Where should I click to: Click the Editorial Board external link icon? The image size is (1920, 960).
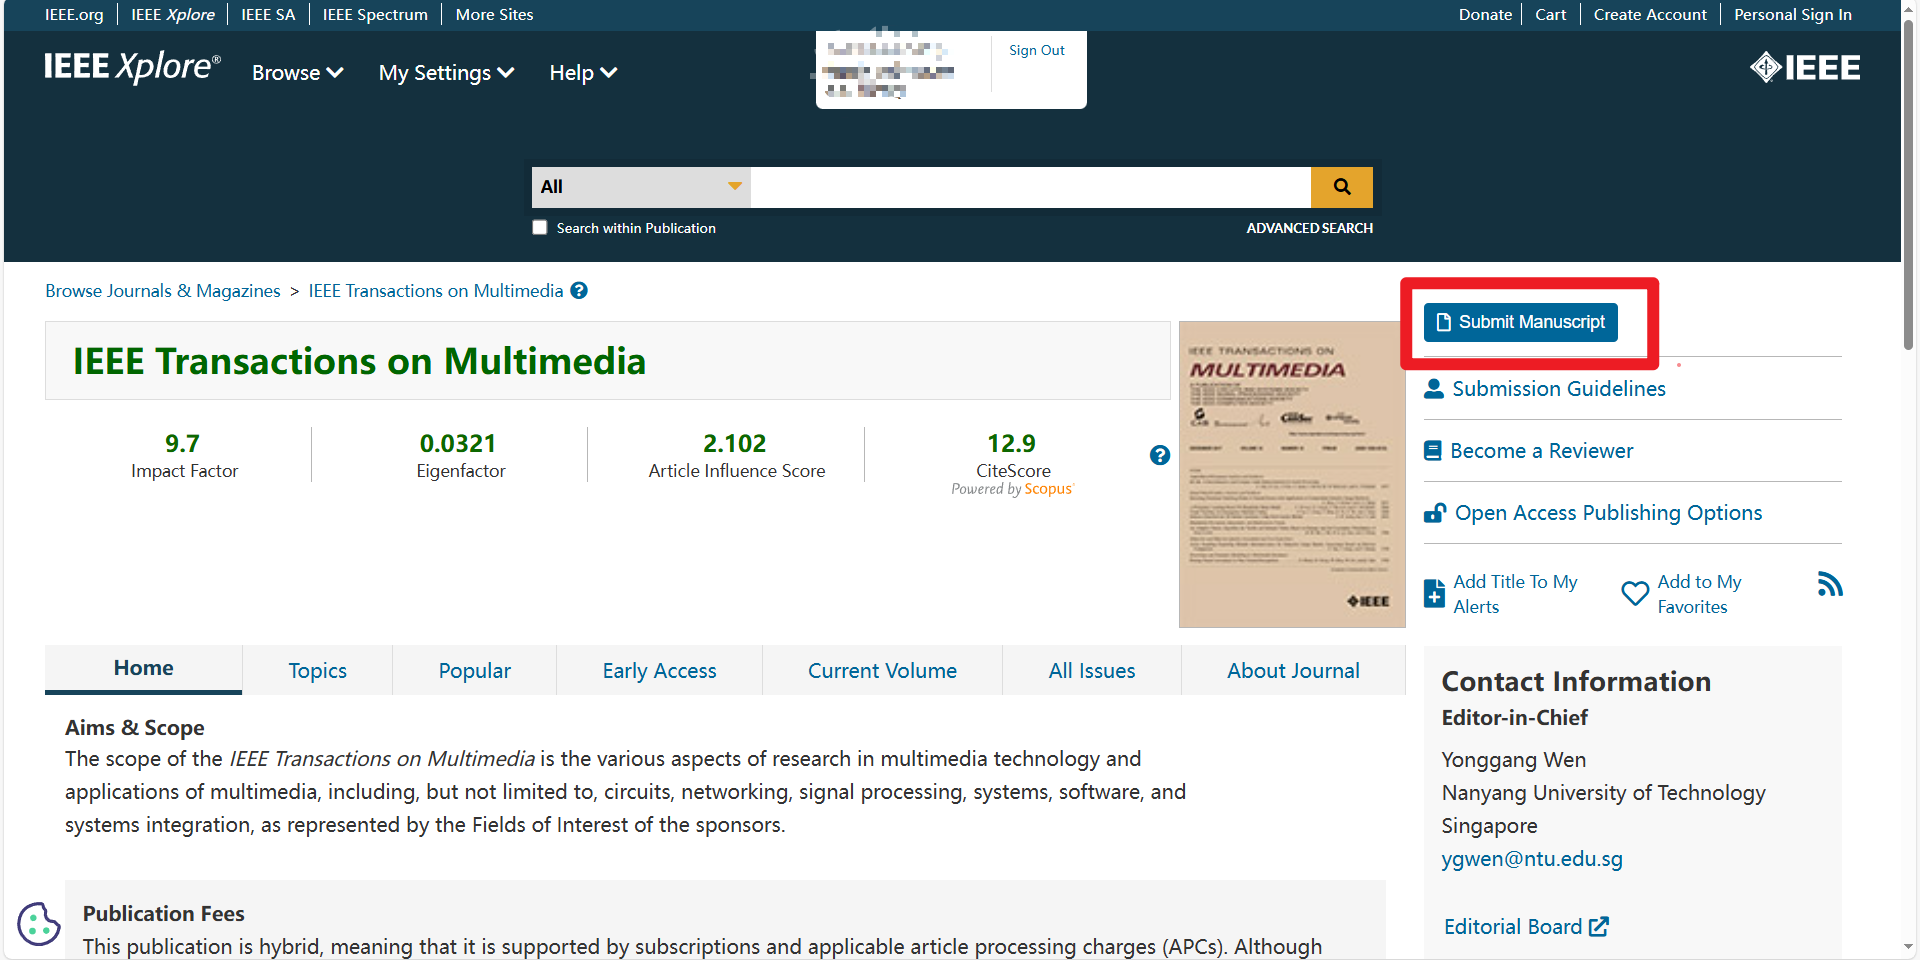(1599, 927)
